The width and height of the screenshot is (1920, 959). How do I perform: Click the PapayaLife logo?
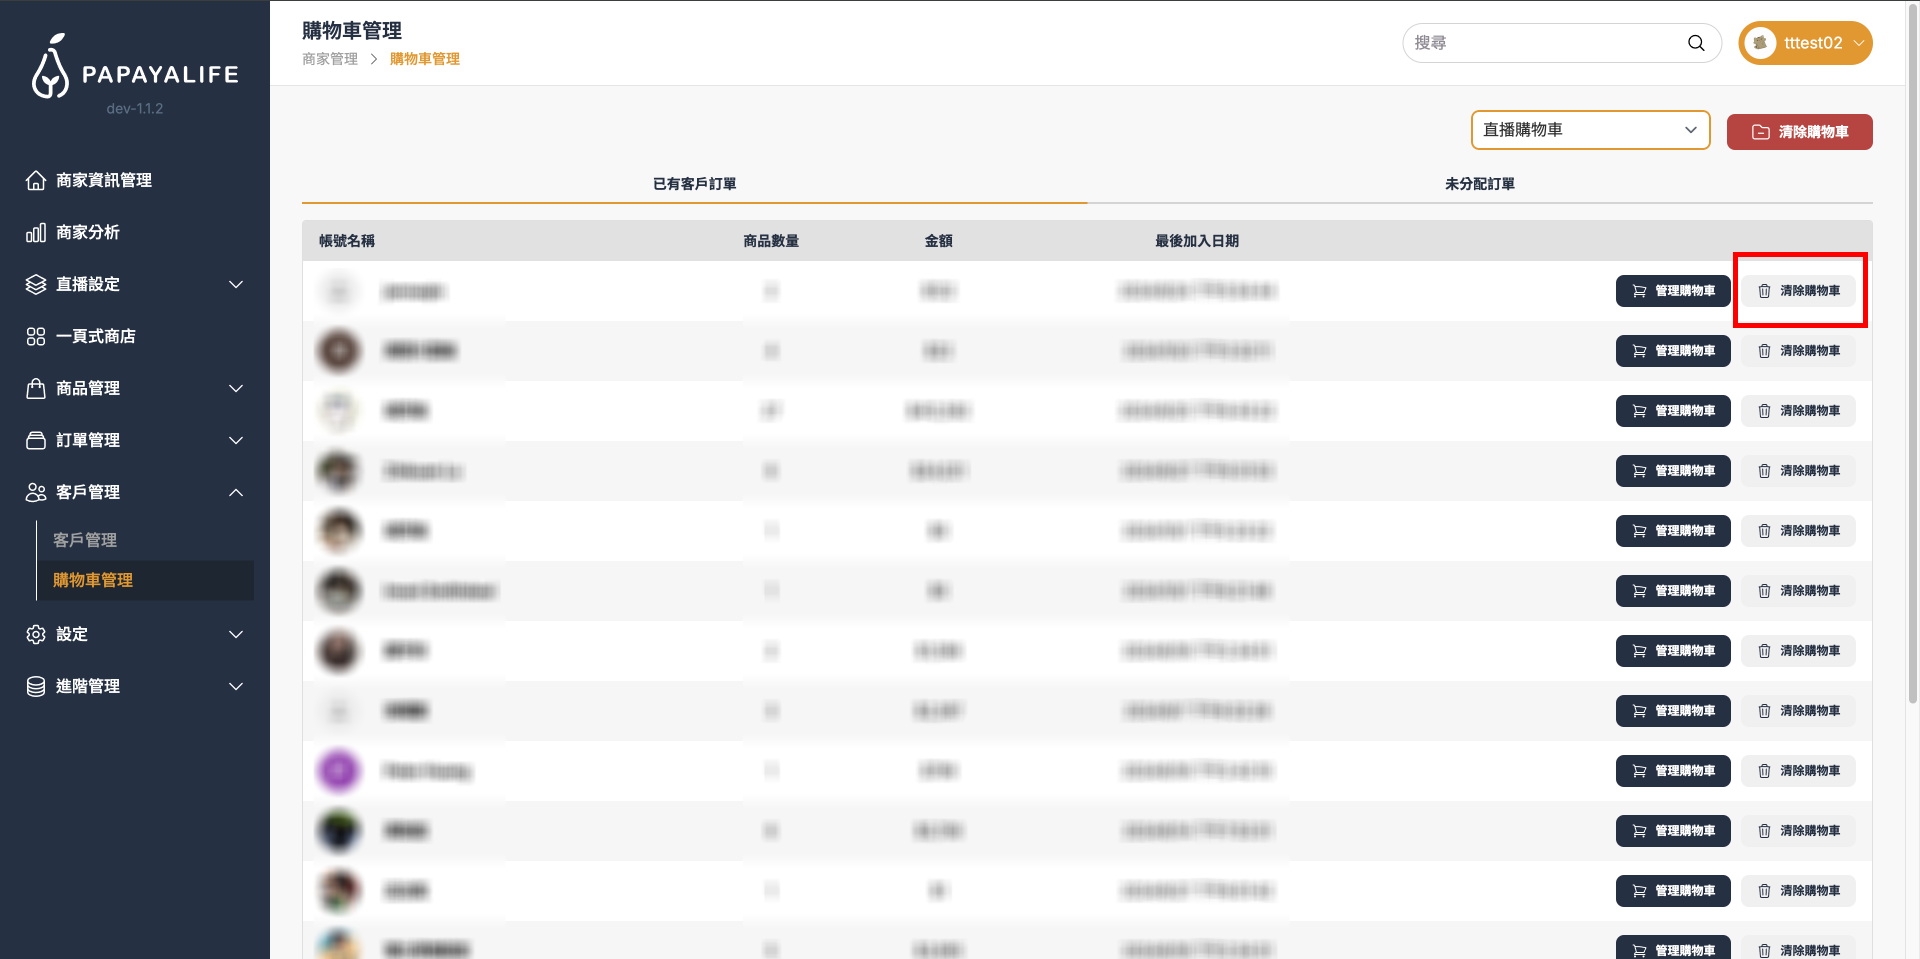click(135, 68)
